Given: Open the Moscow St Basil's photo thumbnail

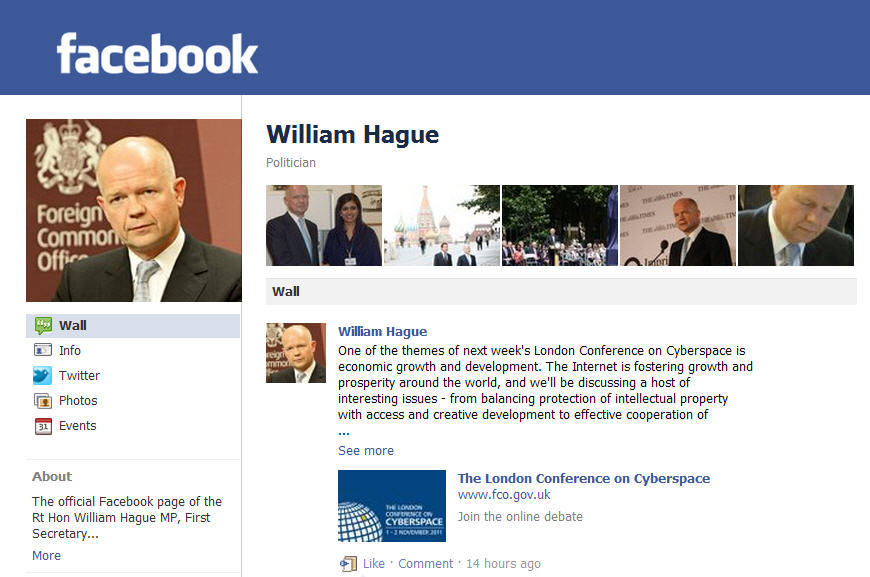Looking at the screenshot, I should coord(442,225).
